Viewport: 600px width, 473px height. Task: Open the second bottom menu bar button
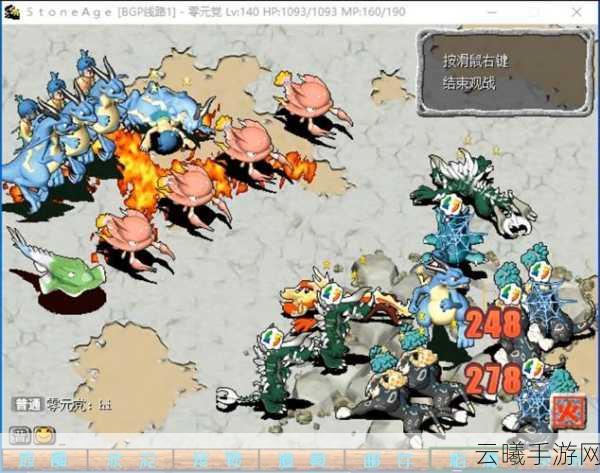pyautogui.click(x=131, y=460)
